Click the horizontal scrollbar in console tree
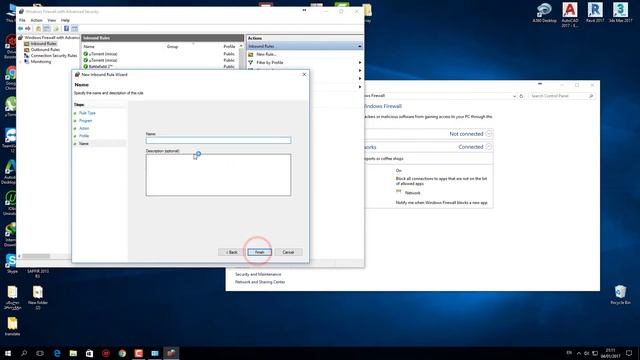 point(36,256)
